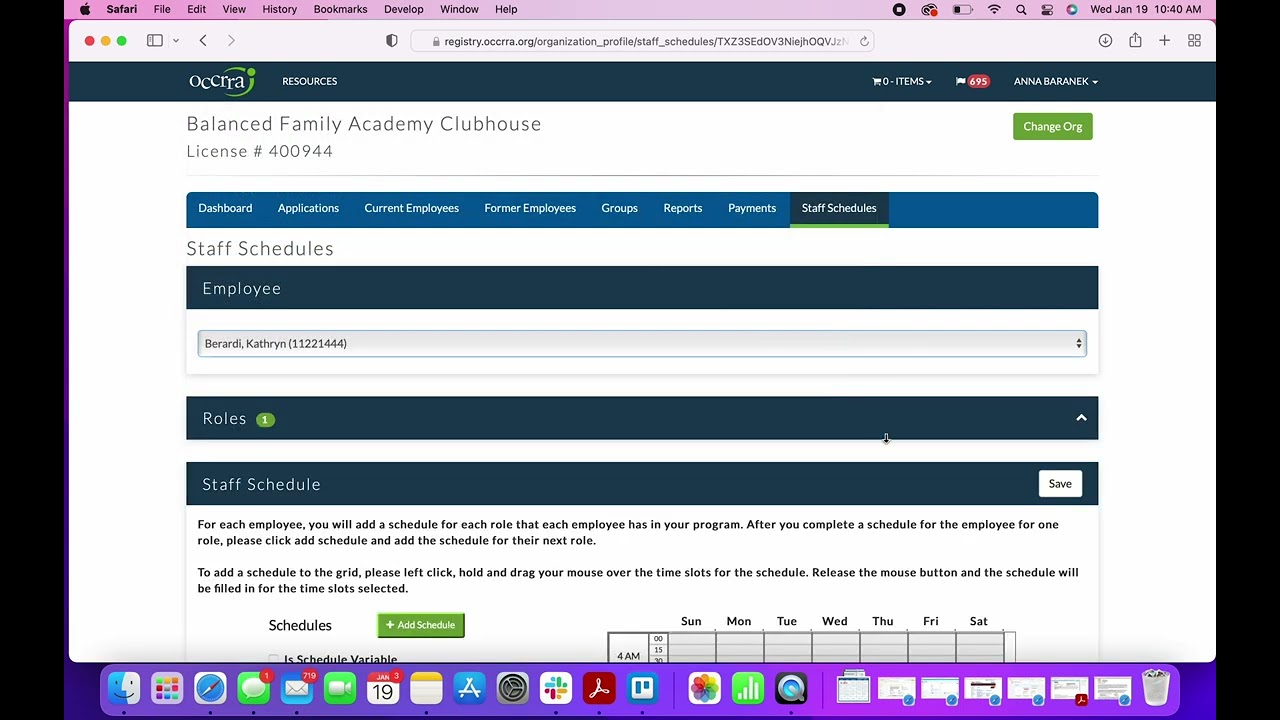Click the Save button on Staff Schedule
The image size is (1280, 720).
tap(1060, 483)
